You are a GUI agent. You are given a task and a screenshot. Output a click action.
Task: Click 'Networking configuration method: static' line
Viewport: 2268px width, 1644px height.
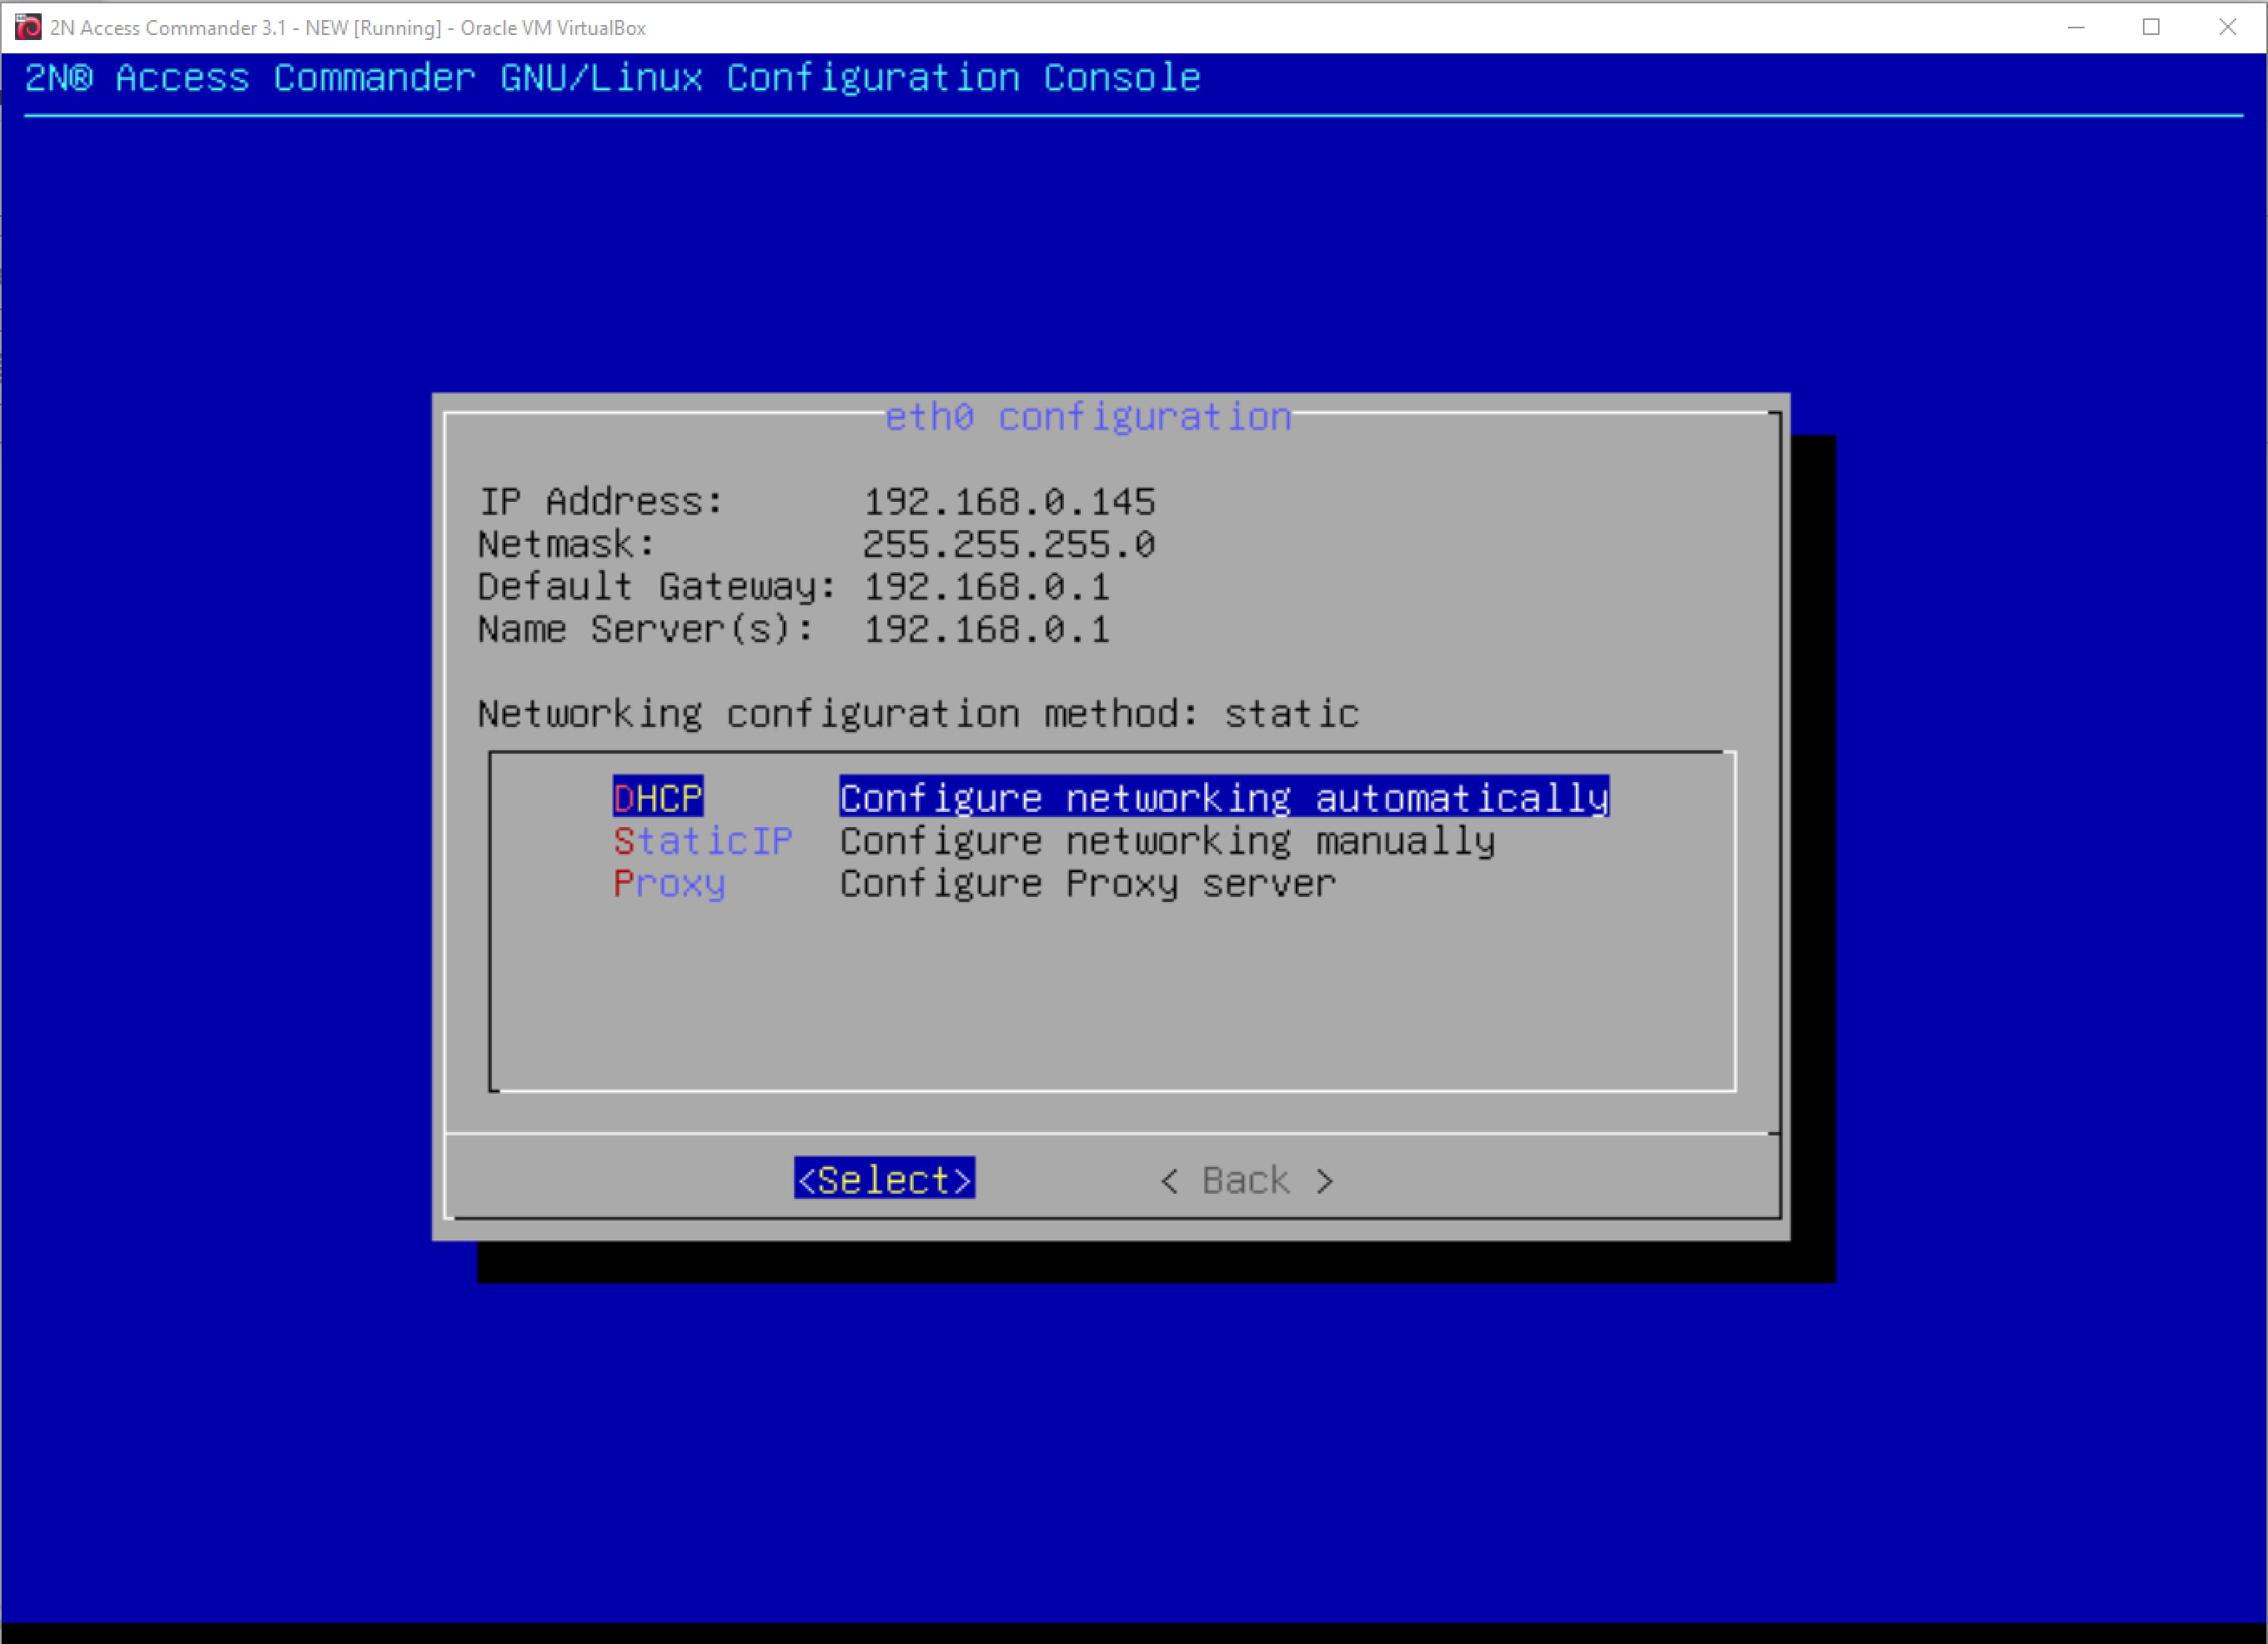[x=918, y=714]
